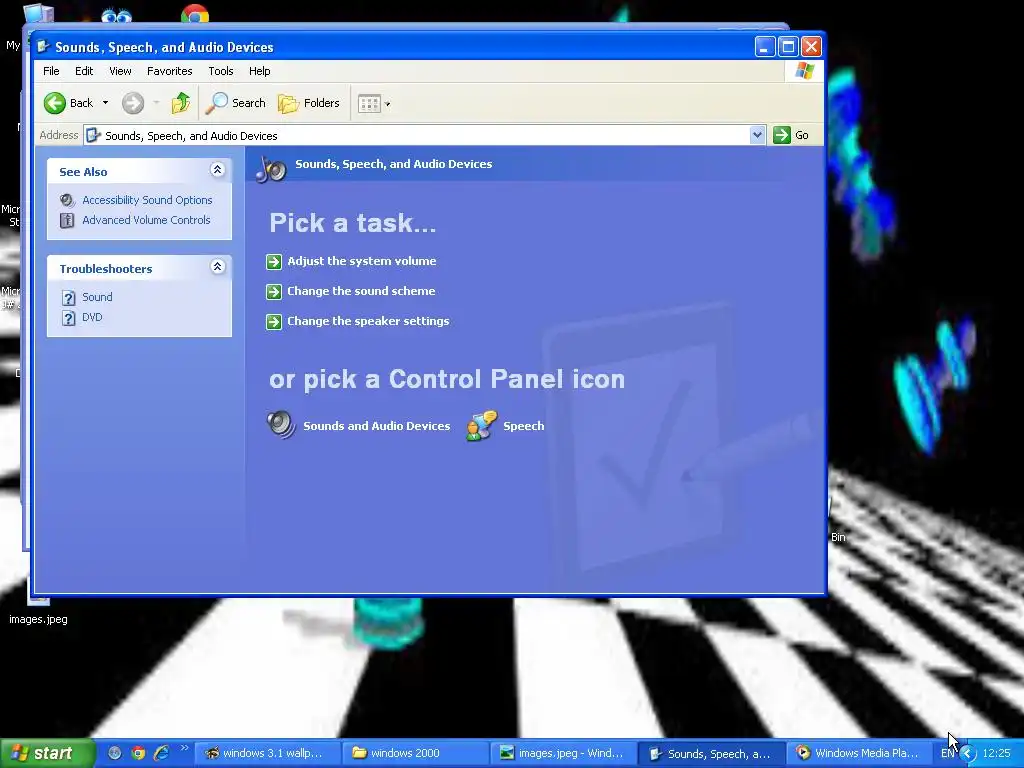The image size is (1024, 768).
Task: Open Accessibility Sound Options link
Action: tap(147, 200)
